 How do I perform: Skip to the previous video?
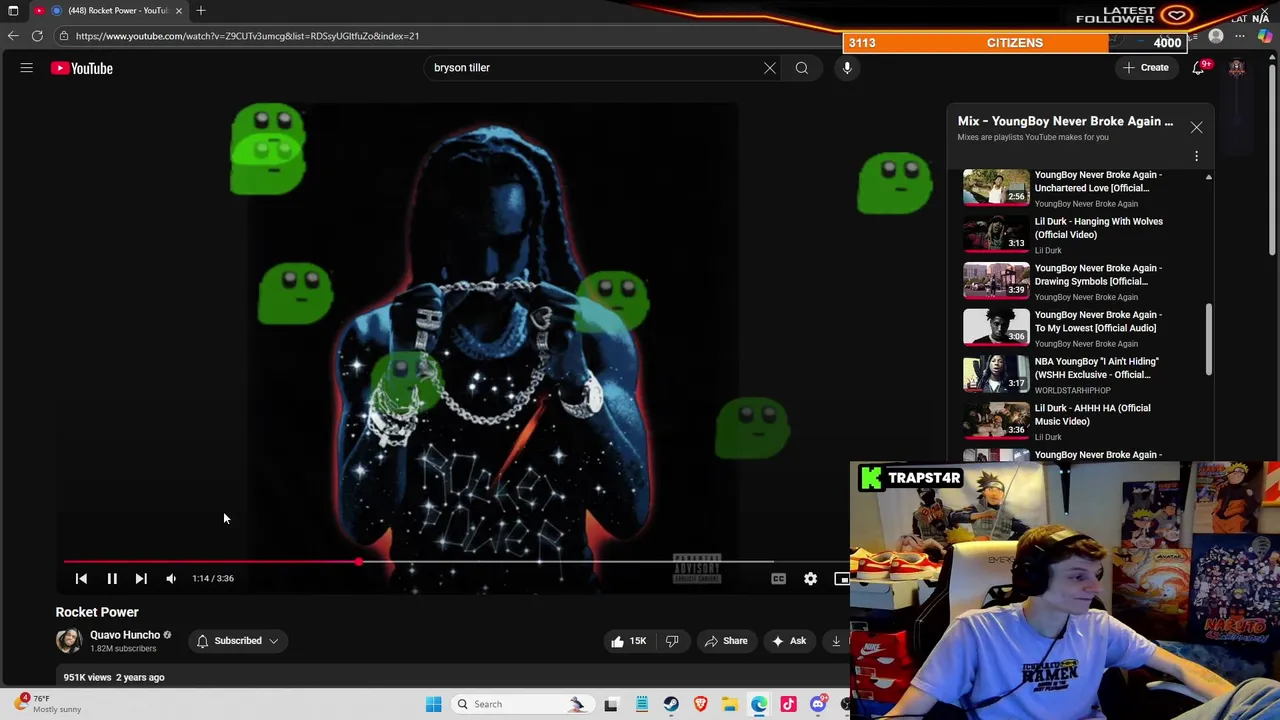[81, 578]
